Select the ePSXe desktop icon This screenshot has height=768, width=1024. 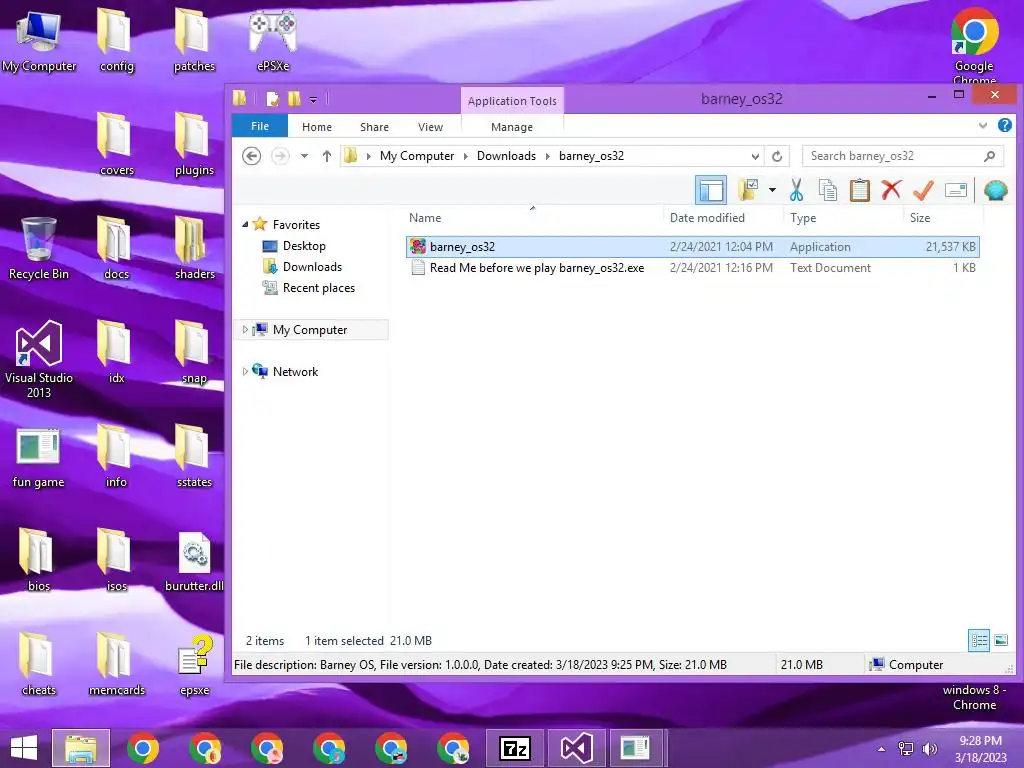point(273,40)
